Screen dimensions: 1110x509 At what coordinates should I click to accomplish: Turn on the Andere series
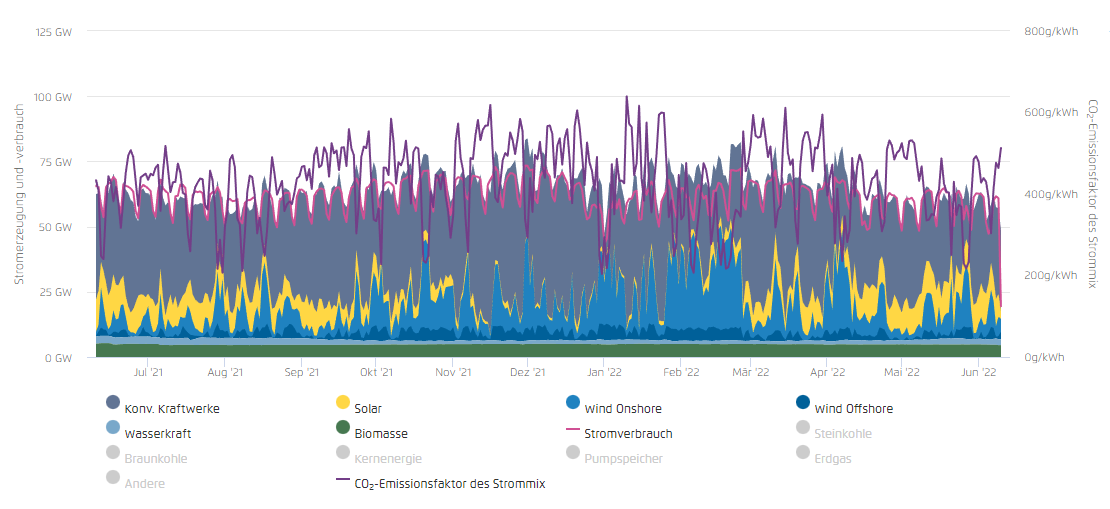[x=145, y=484]
